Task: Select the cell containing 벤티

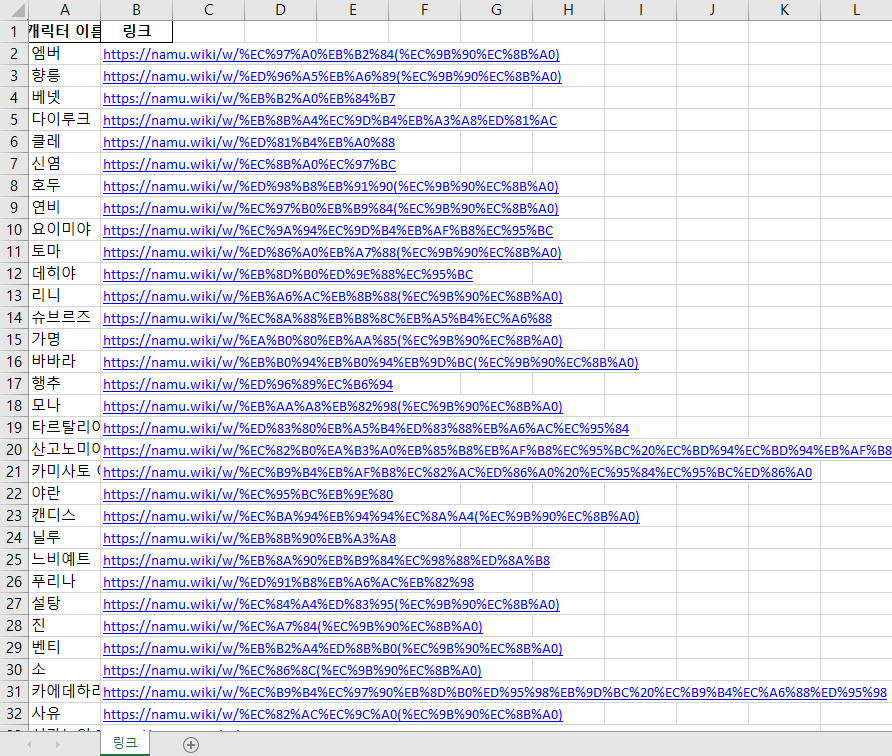Action: [65, 648]
